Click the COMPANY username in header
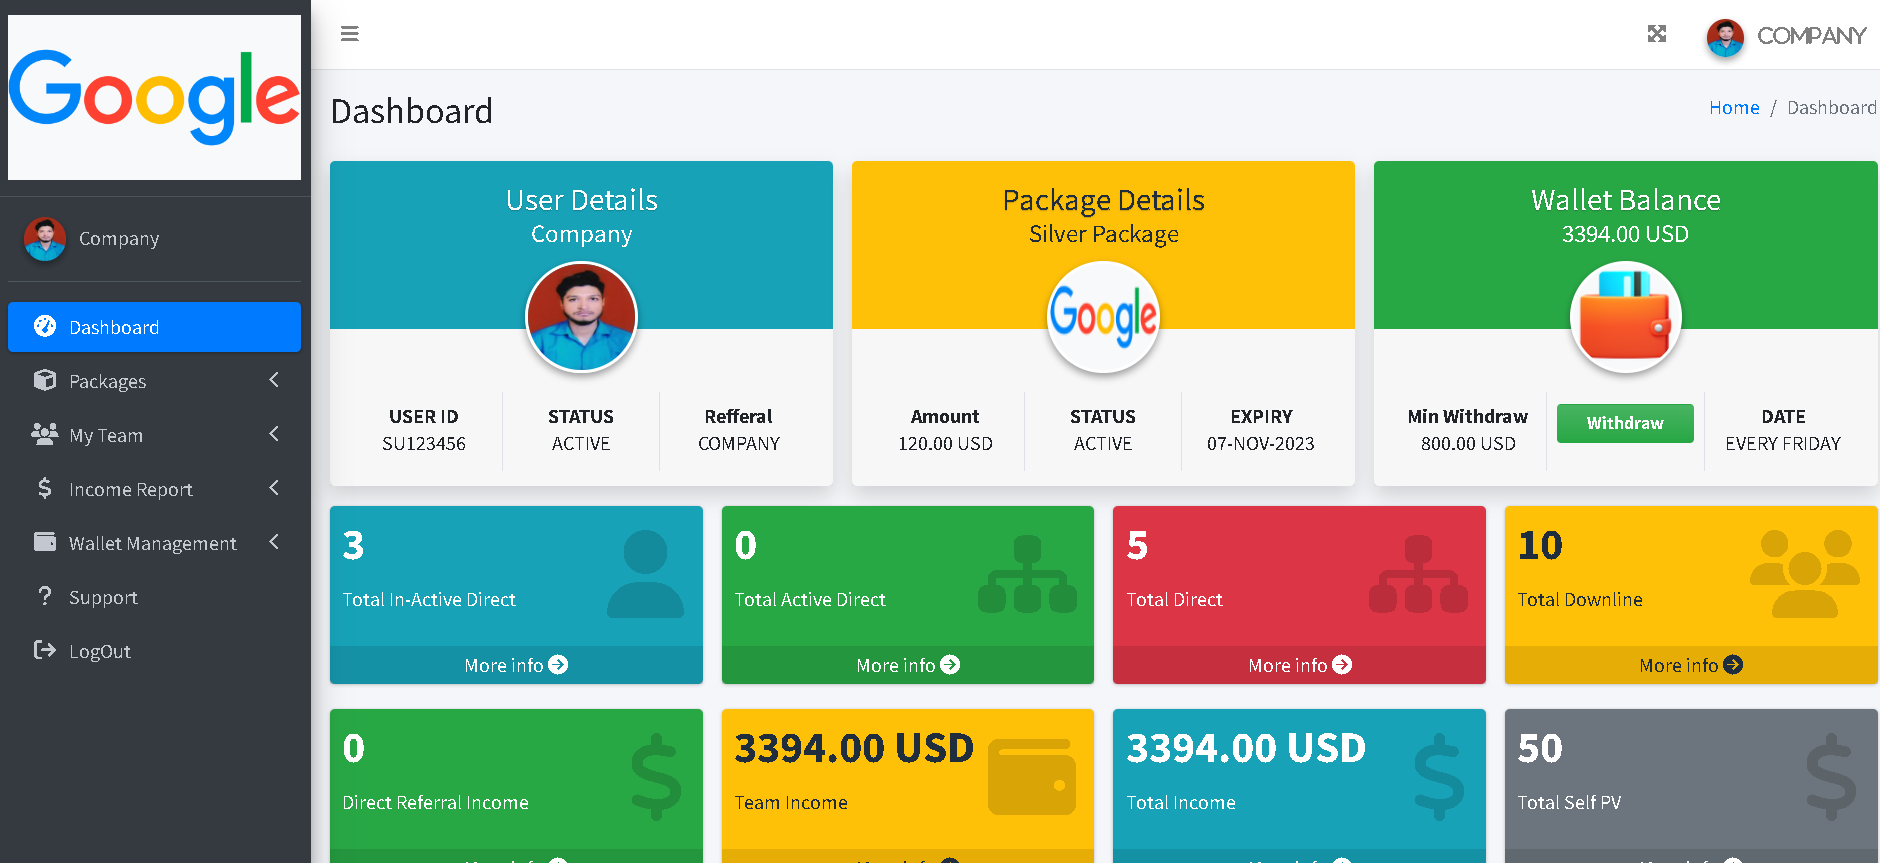 1811,36
